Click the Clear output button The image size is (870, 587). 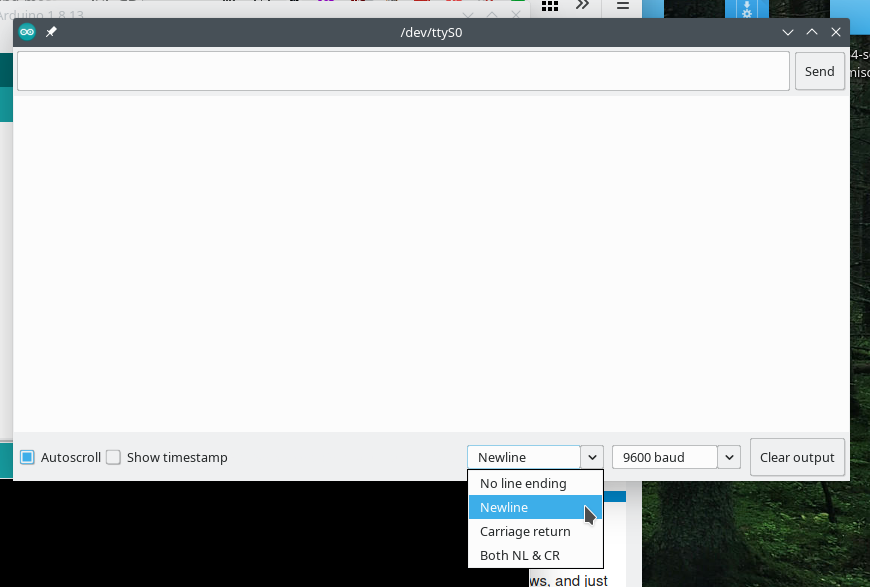click(797, 457)
